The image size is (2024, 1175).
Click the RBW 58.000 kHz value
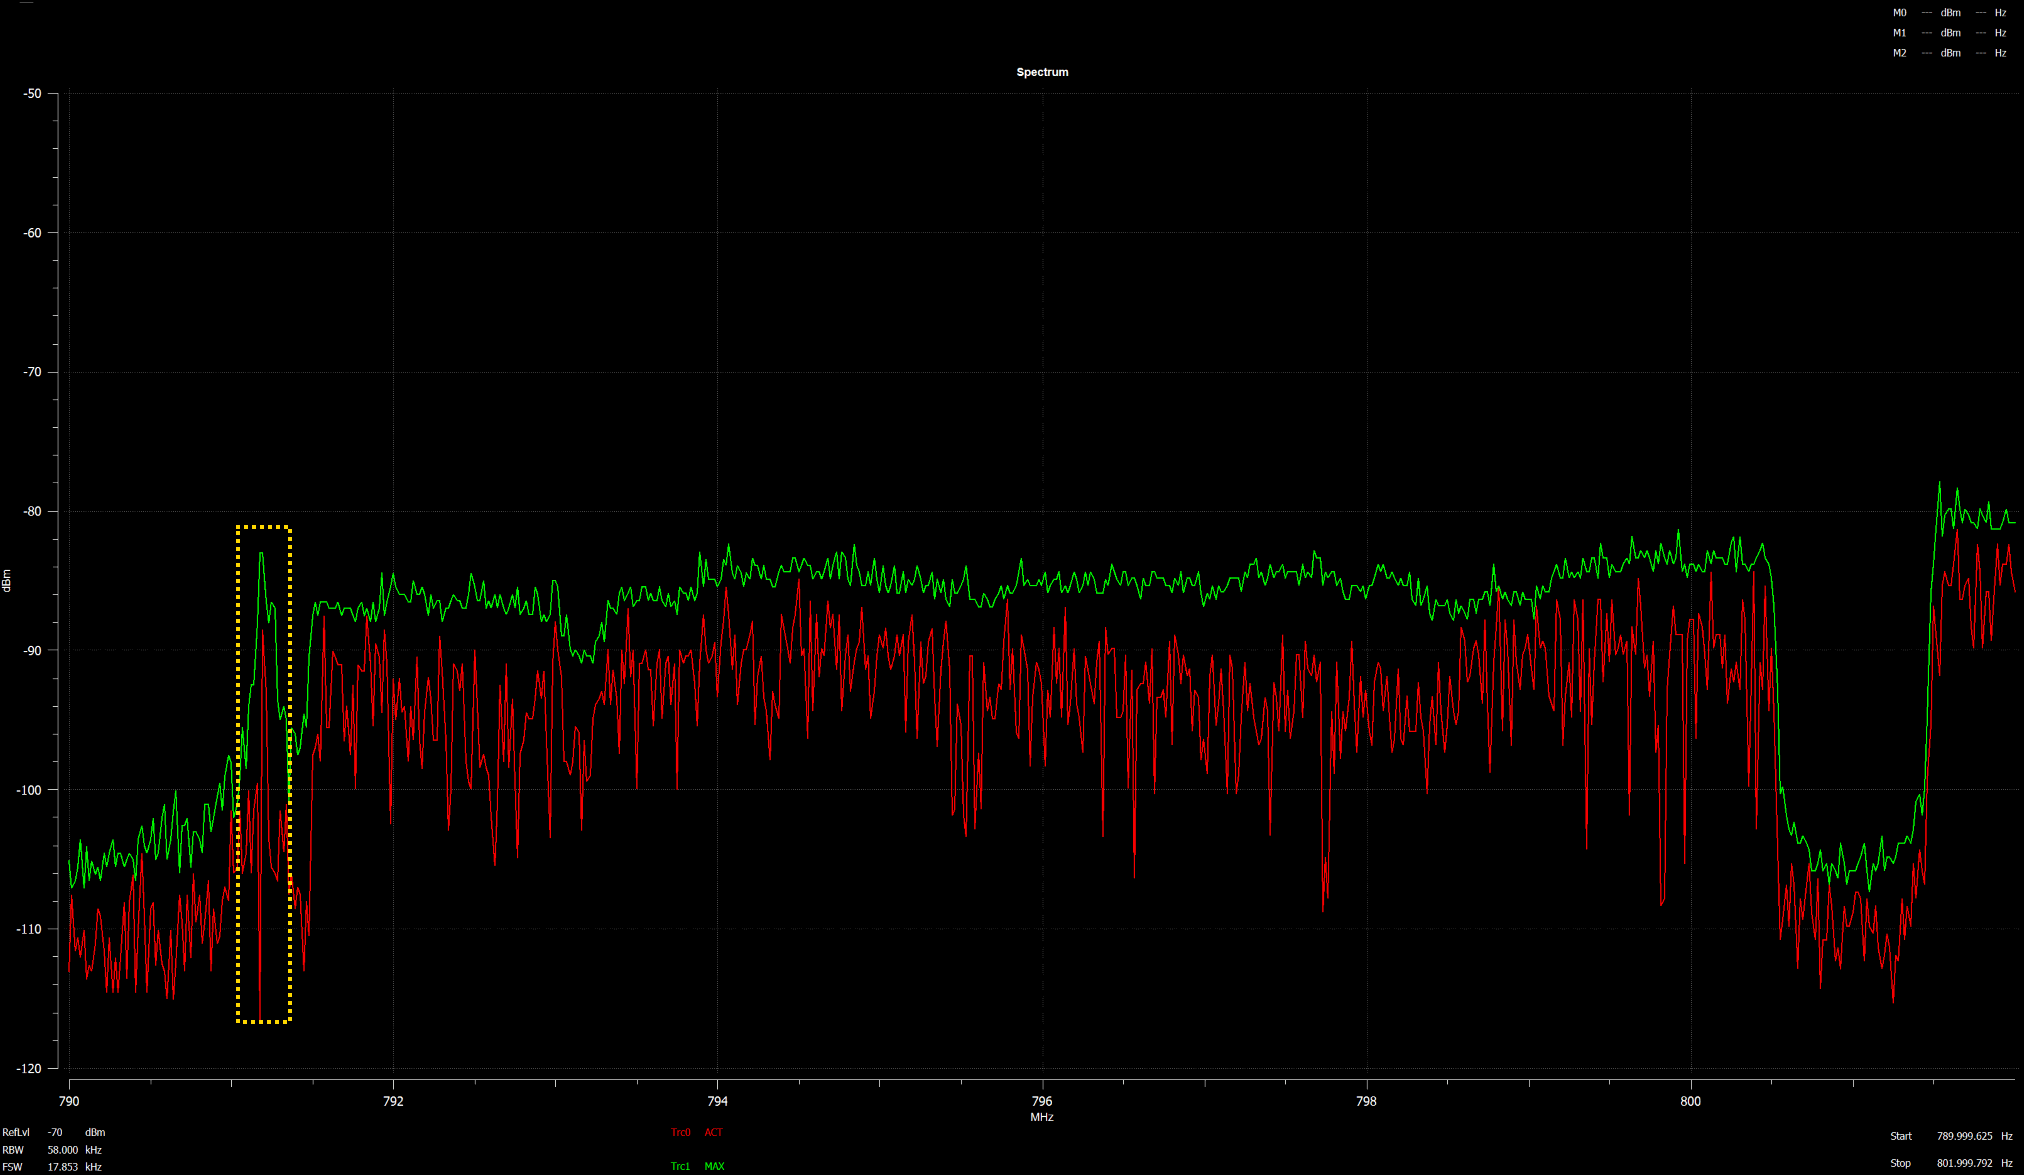pyautogui.click(x=62, y=1150)
